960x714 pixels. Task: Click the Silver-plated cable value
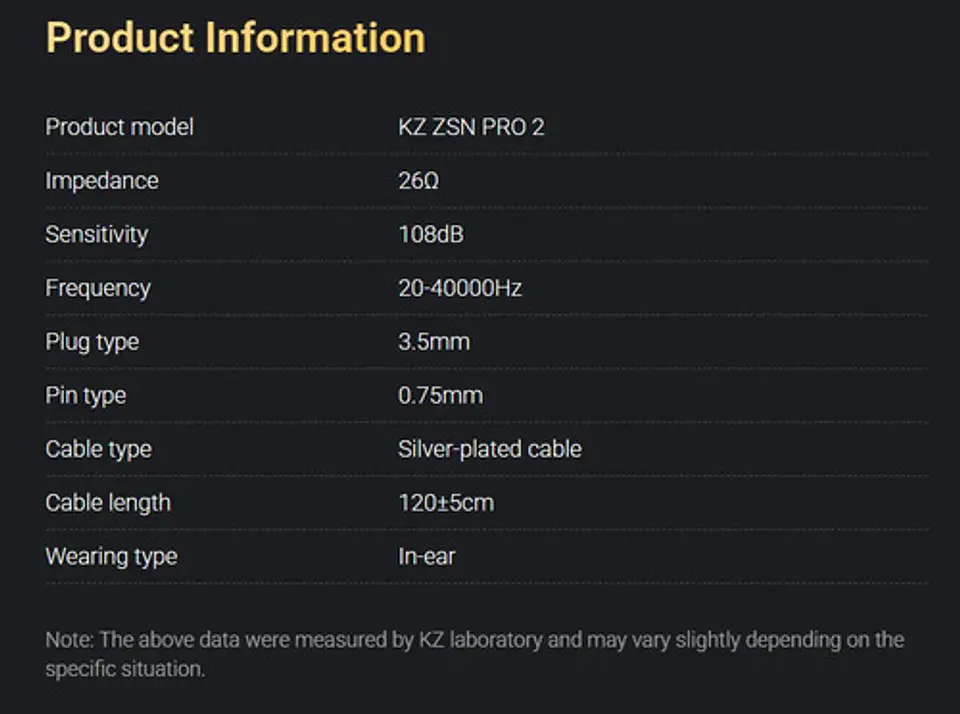pyautogui.click(x=490, y=449)
